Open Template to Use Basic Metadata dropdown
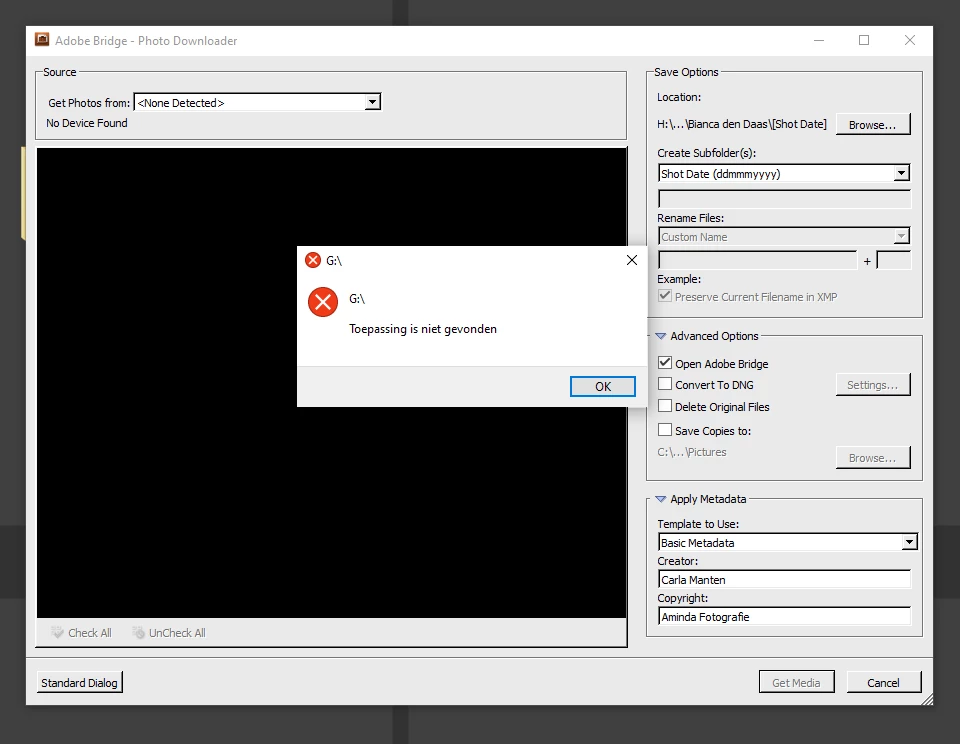The image size is (960, 744). coord(787,543)
